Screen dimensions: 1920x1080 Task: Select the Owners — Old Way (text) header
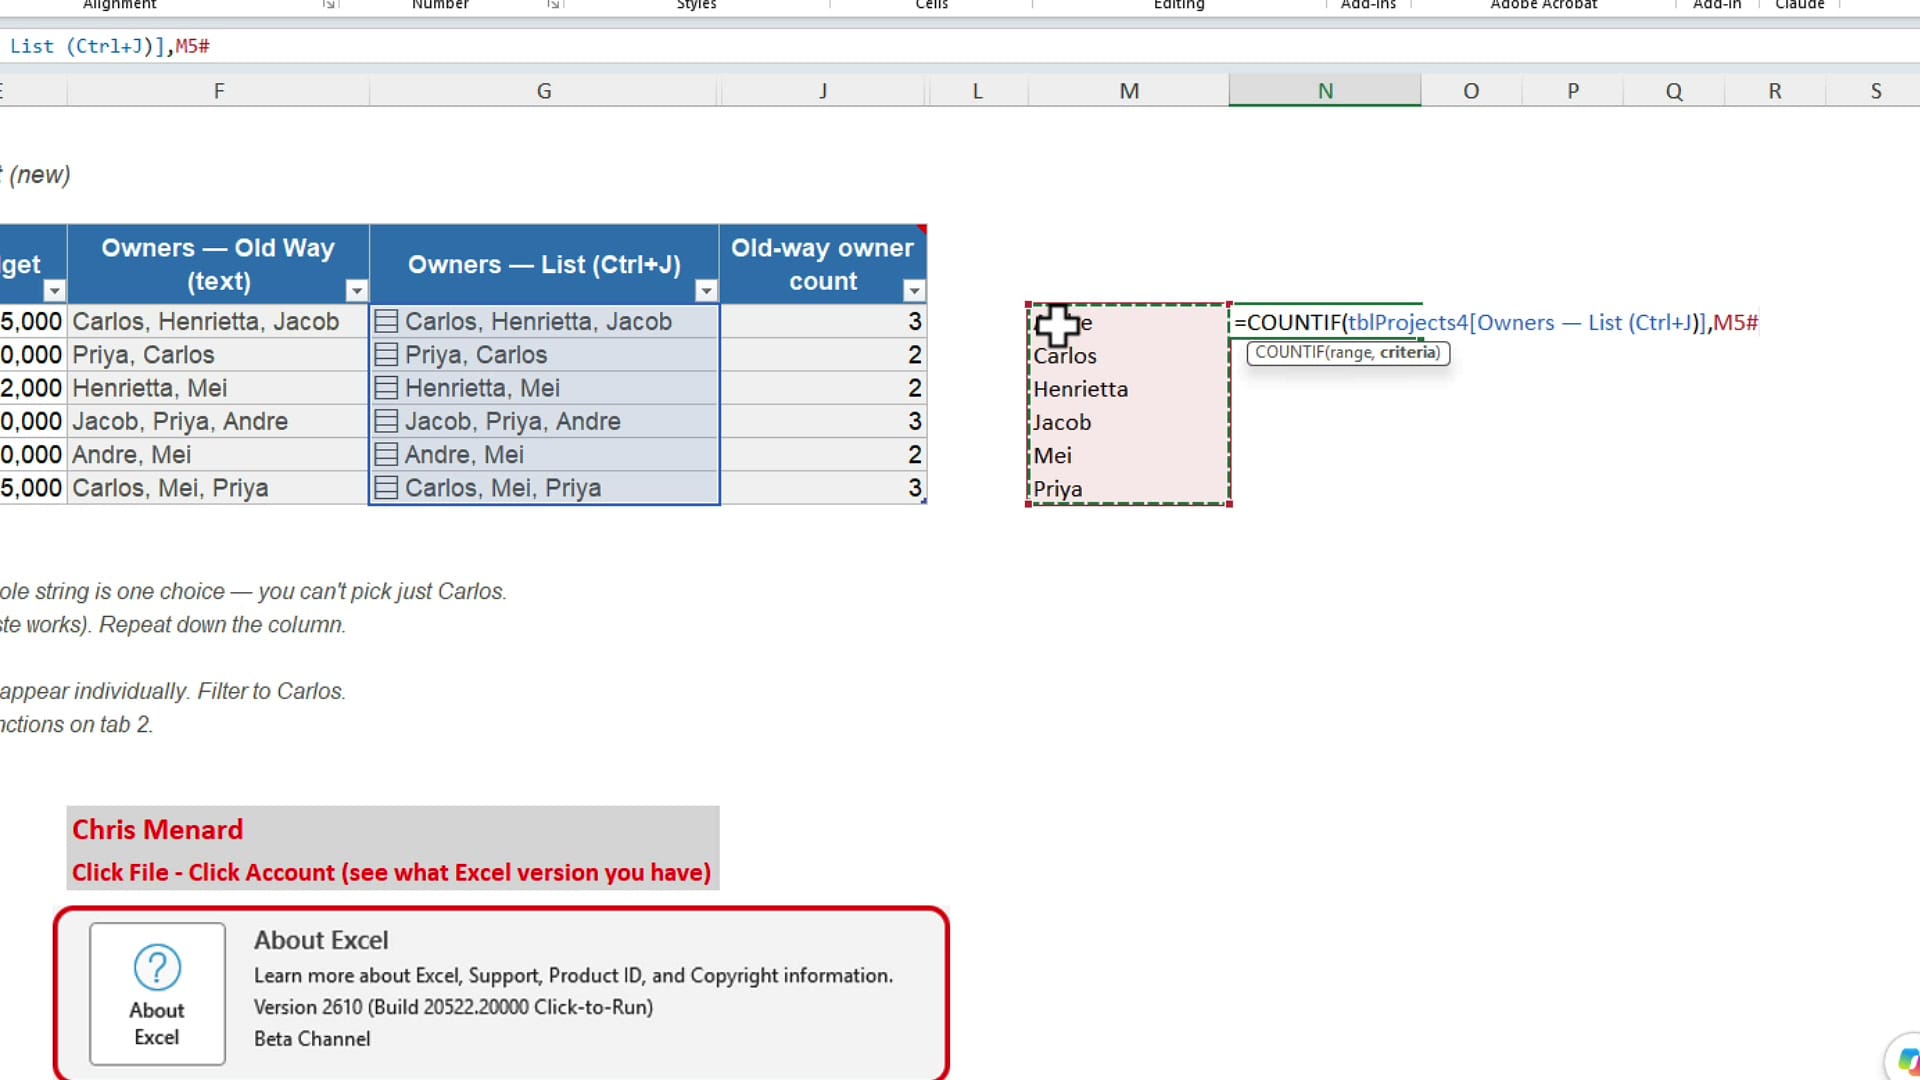tap(218, 264)
